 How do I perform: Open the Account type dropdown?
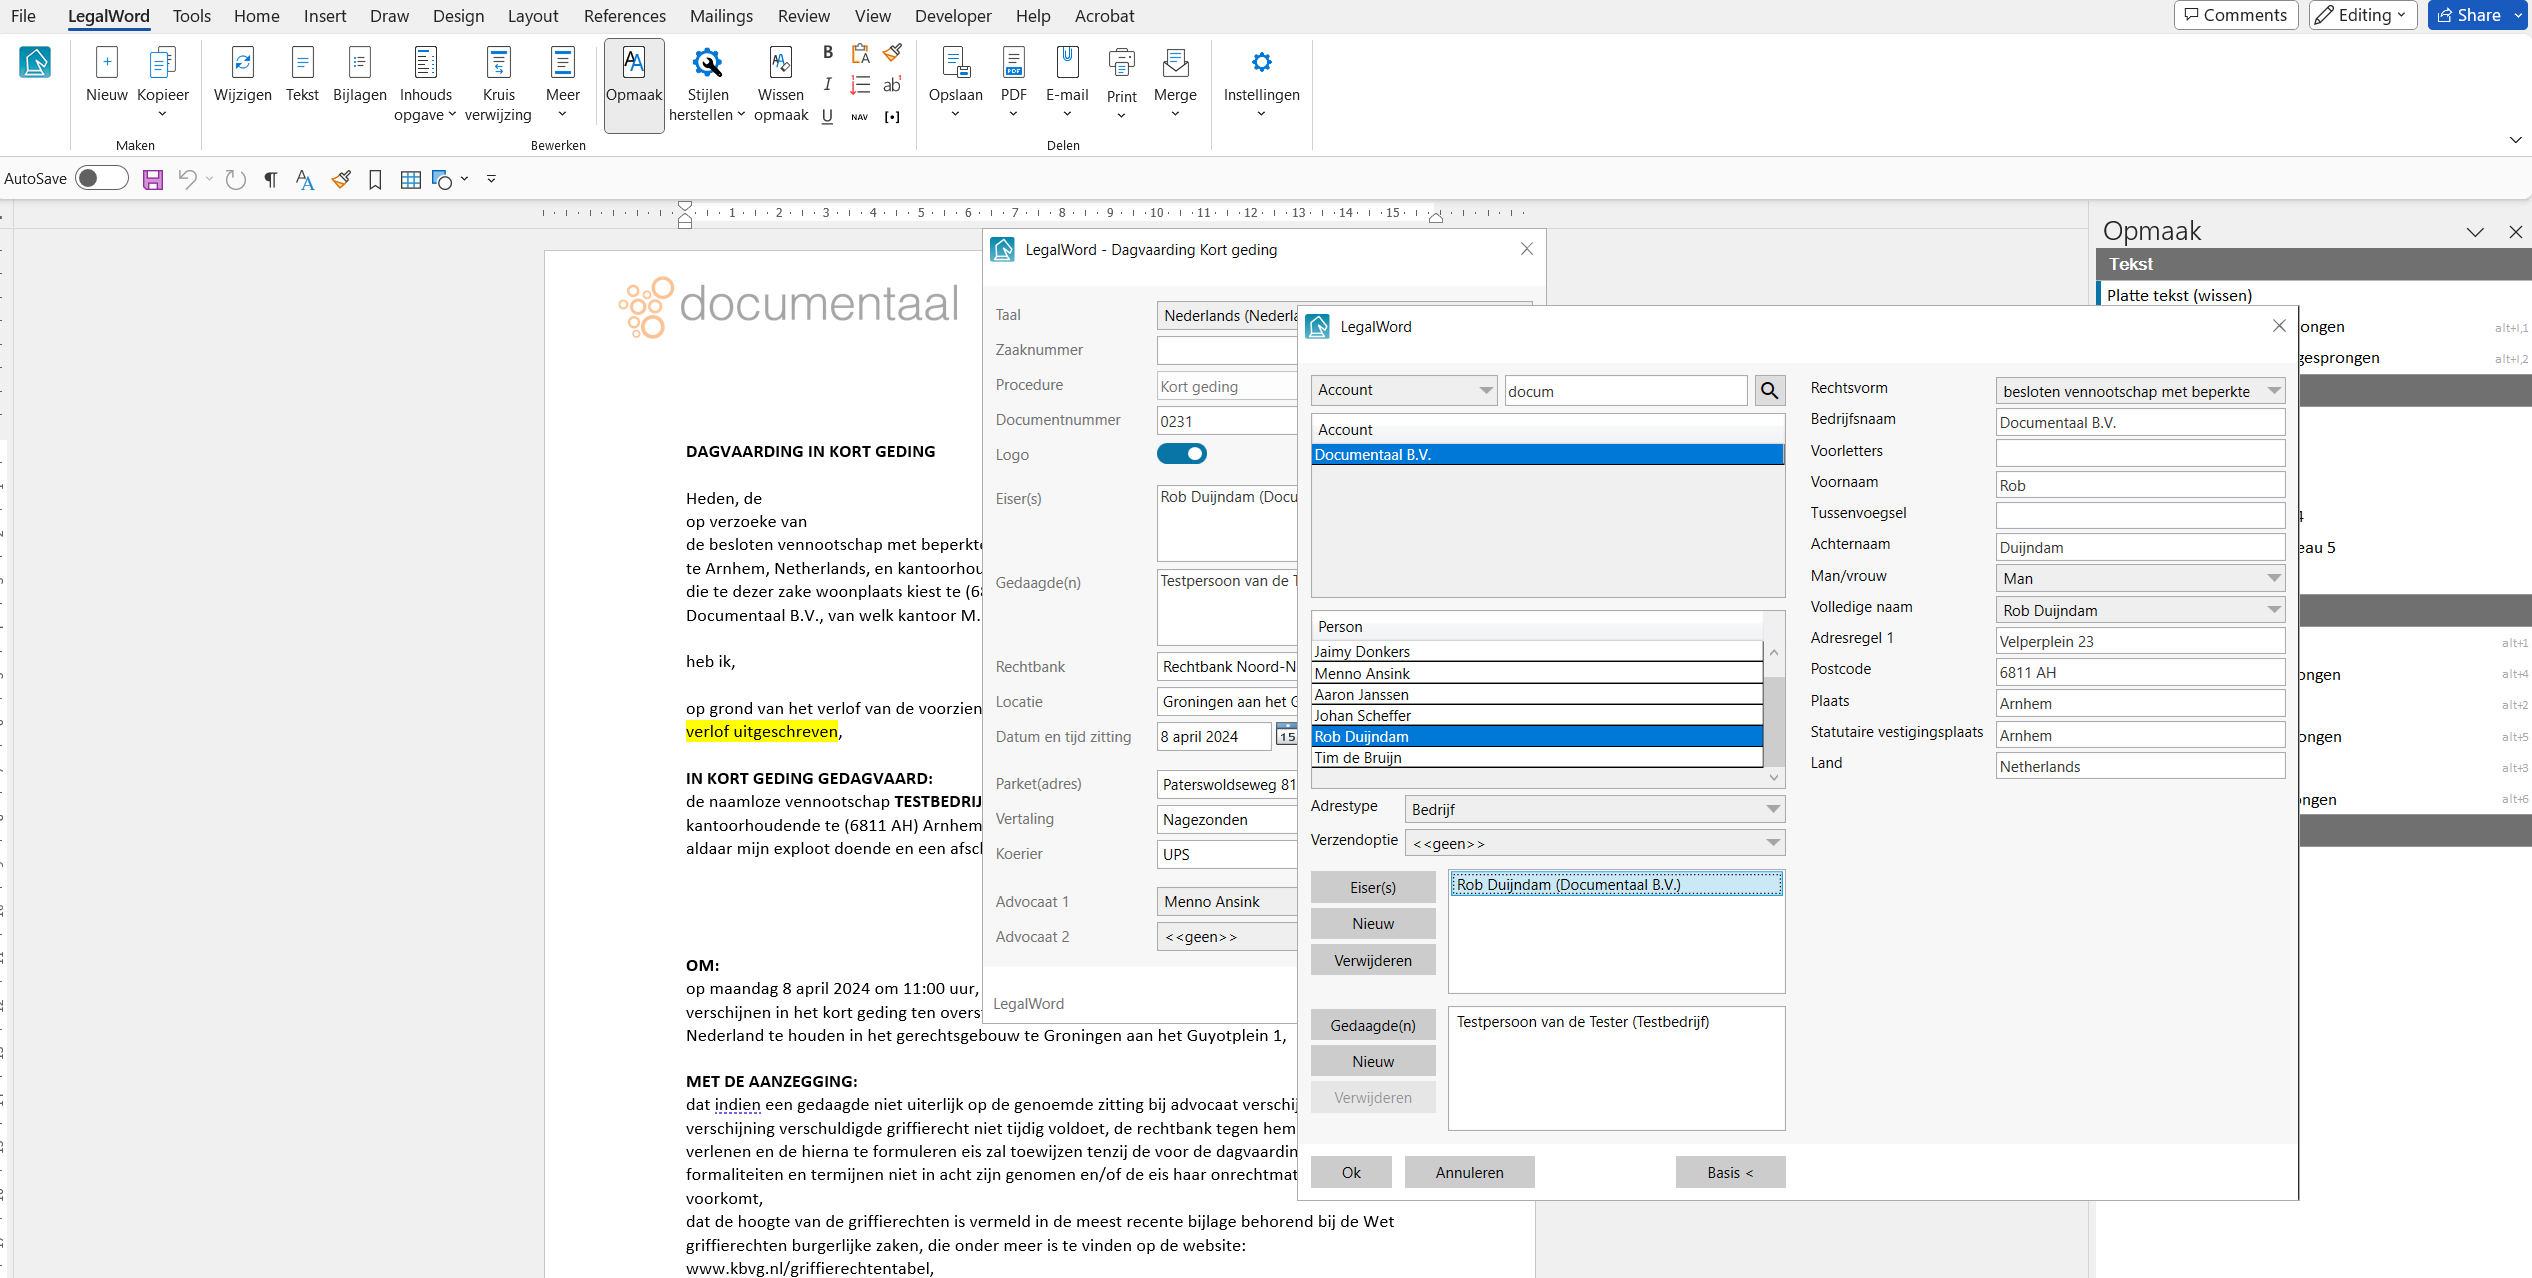[1403, 390]
